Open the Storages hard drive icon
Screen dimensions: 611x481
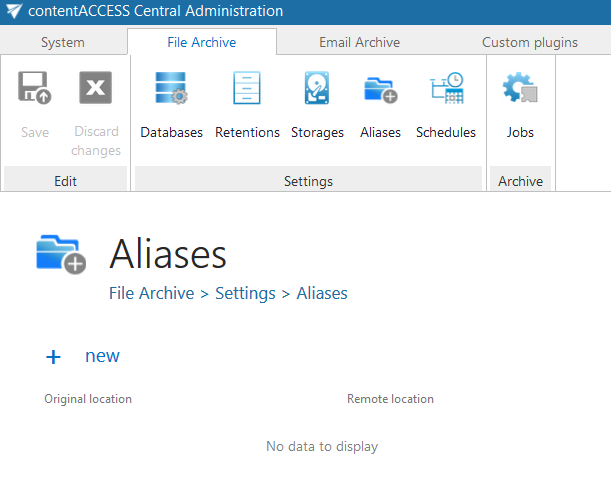coord(317,88)
